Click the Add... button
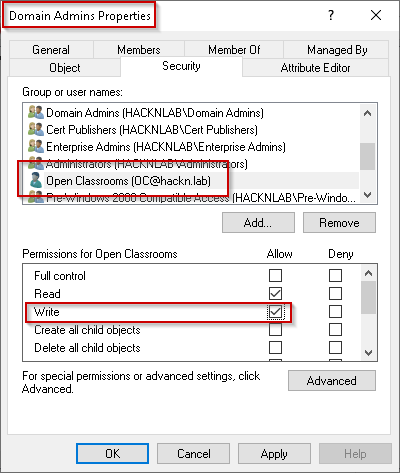Viewport: 400px width, 473px height. 258,223
